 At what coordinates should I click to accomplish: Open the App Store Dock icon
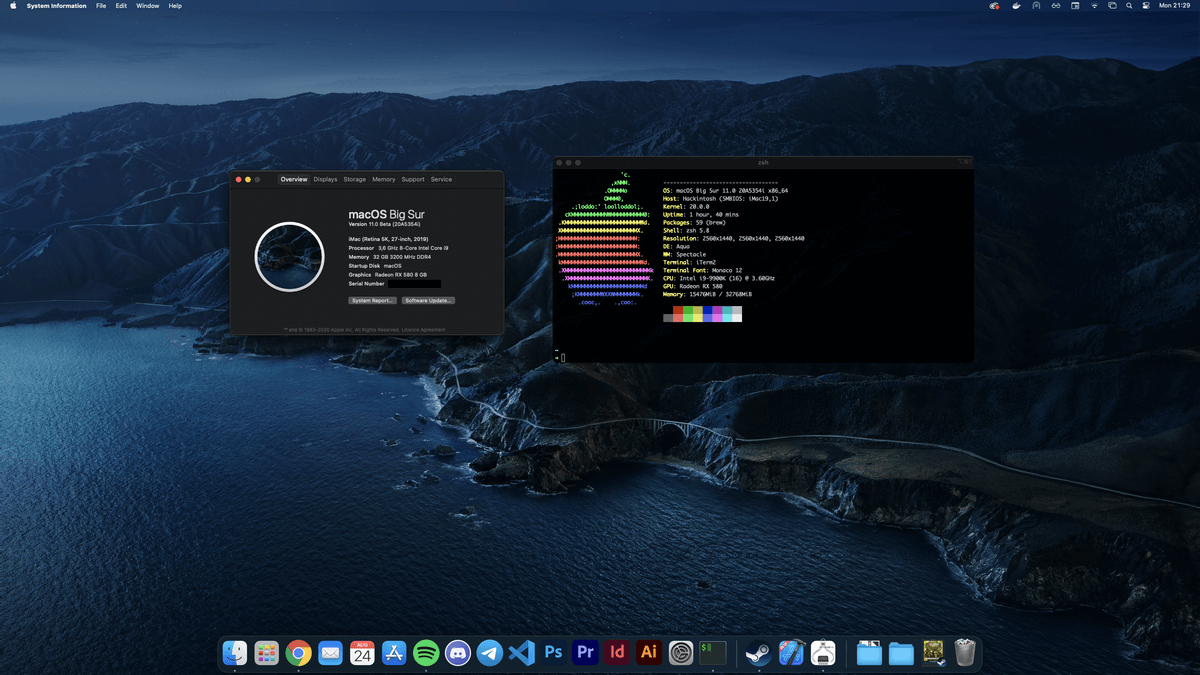click(394, 654)
